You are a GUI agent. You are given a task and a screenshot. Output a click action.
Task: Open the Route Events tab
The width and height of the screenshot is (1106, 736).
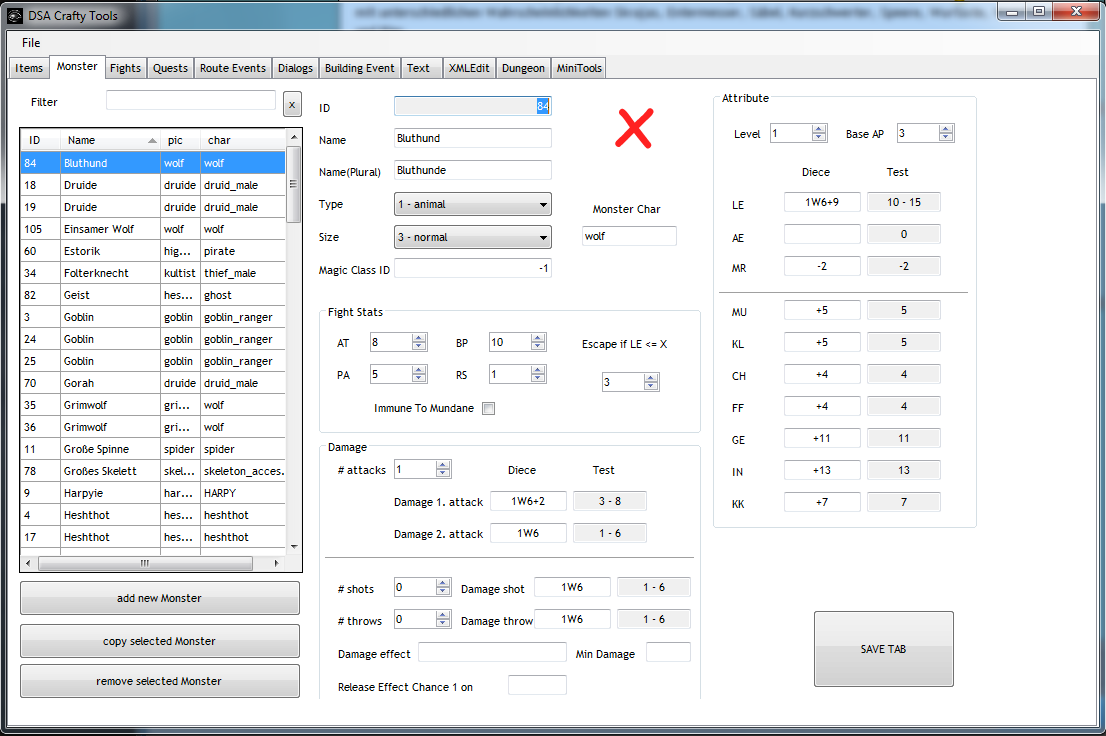pos(233,68)
